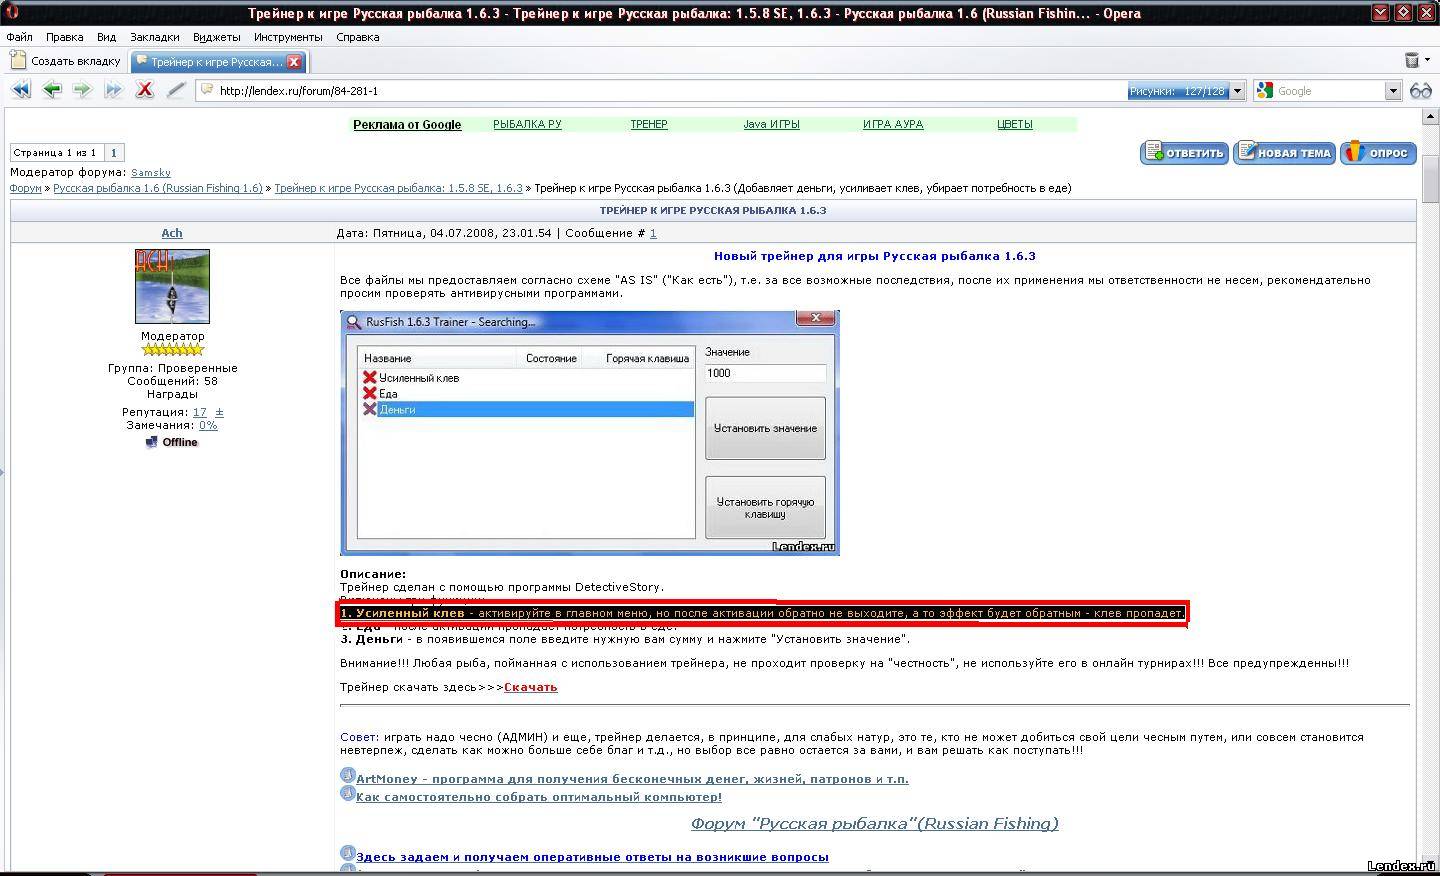Viewport: 1440px width, 876px height.
Task: Go back using the green Back arrow
Action: point(52,90)
